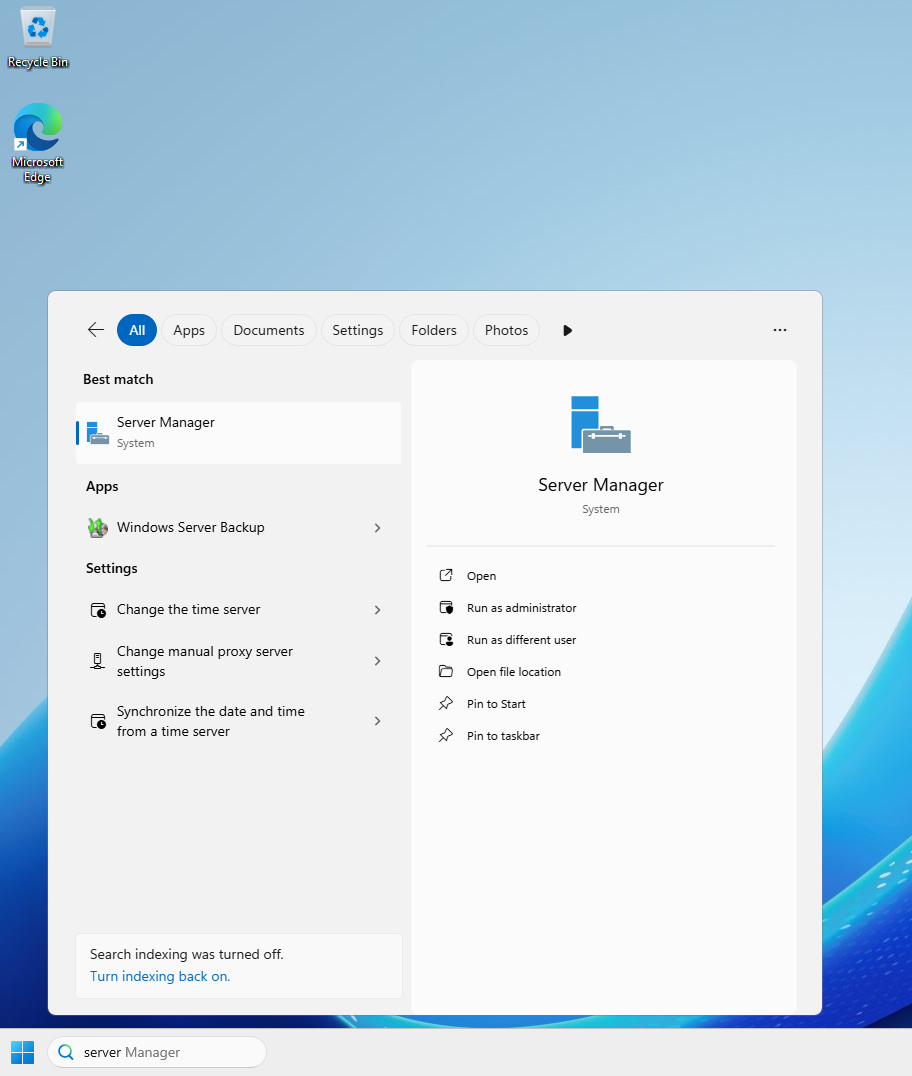Expand Windows Server Backup chevron
The width and height of the screenshot is (912, 1076).
[x=377, y=528]
